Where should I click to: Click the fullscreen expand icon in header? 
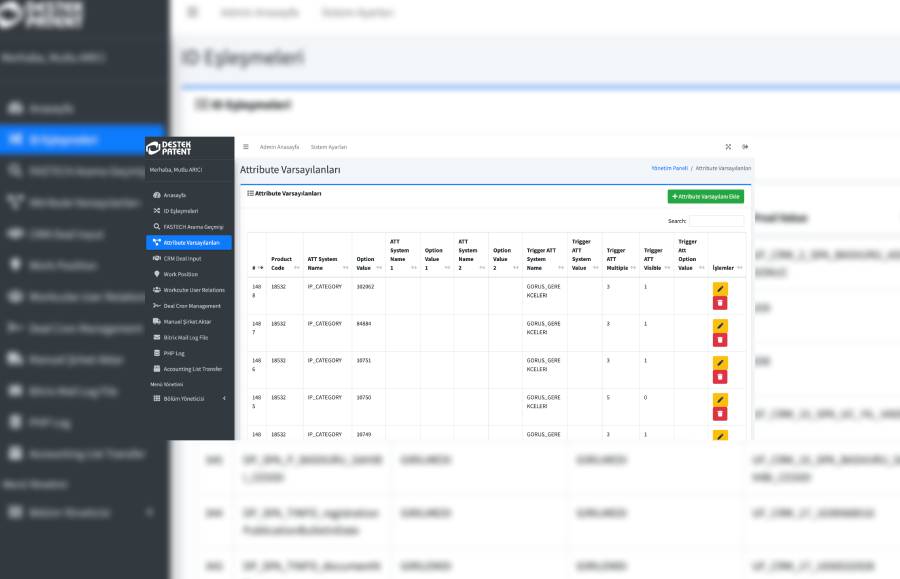[x=728, y=147]
